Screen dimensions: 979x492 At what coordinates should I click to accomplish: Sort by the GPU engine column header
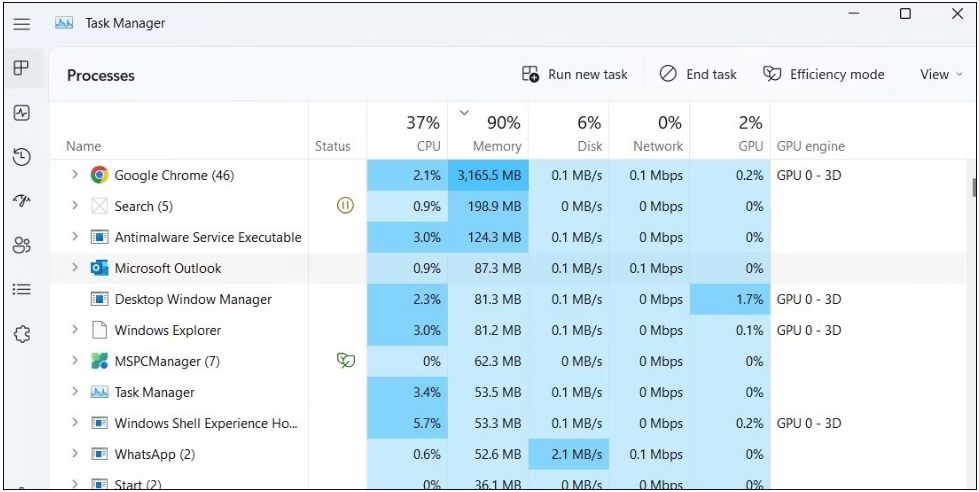coord(810,147)
